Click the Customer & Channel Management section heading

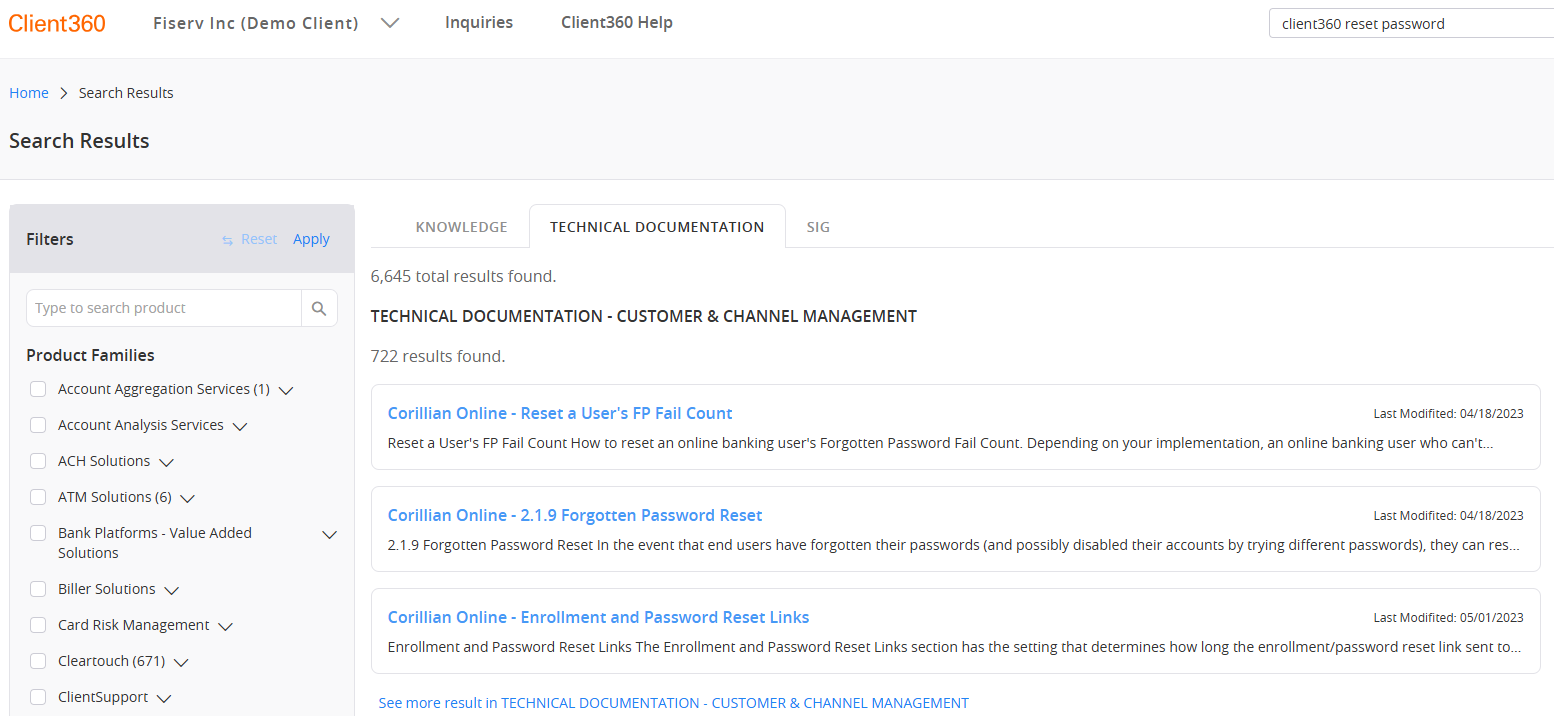pyautogui.click(x=644, y=316)
